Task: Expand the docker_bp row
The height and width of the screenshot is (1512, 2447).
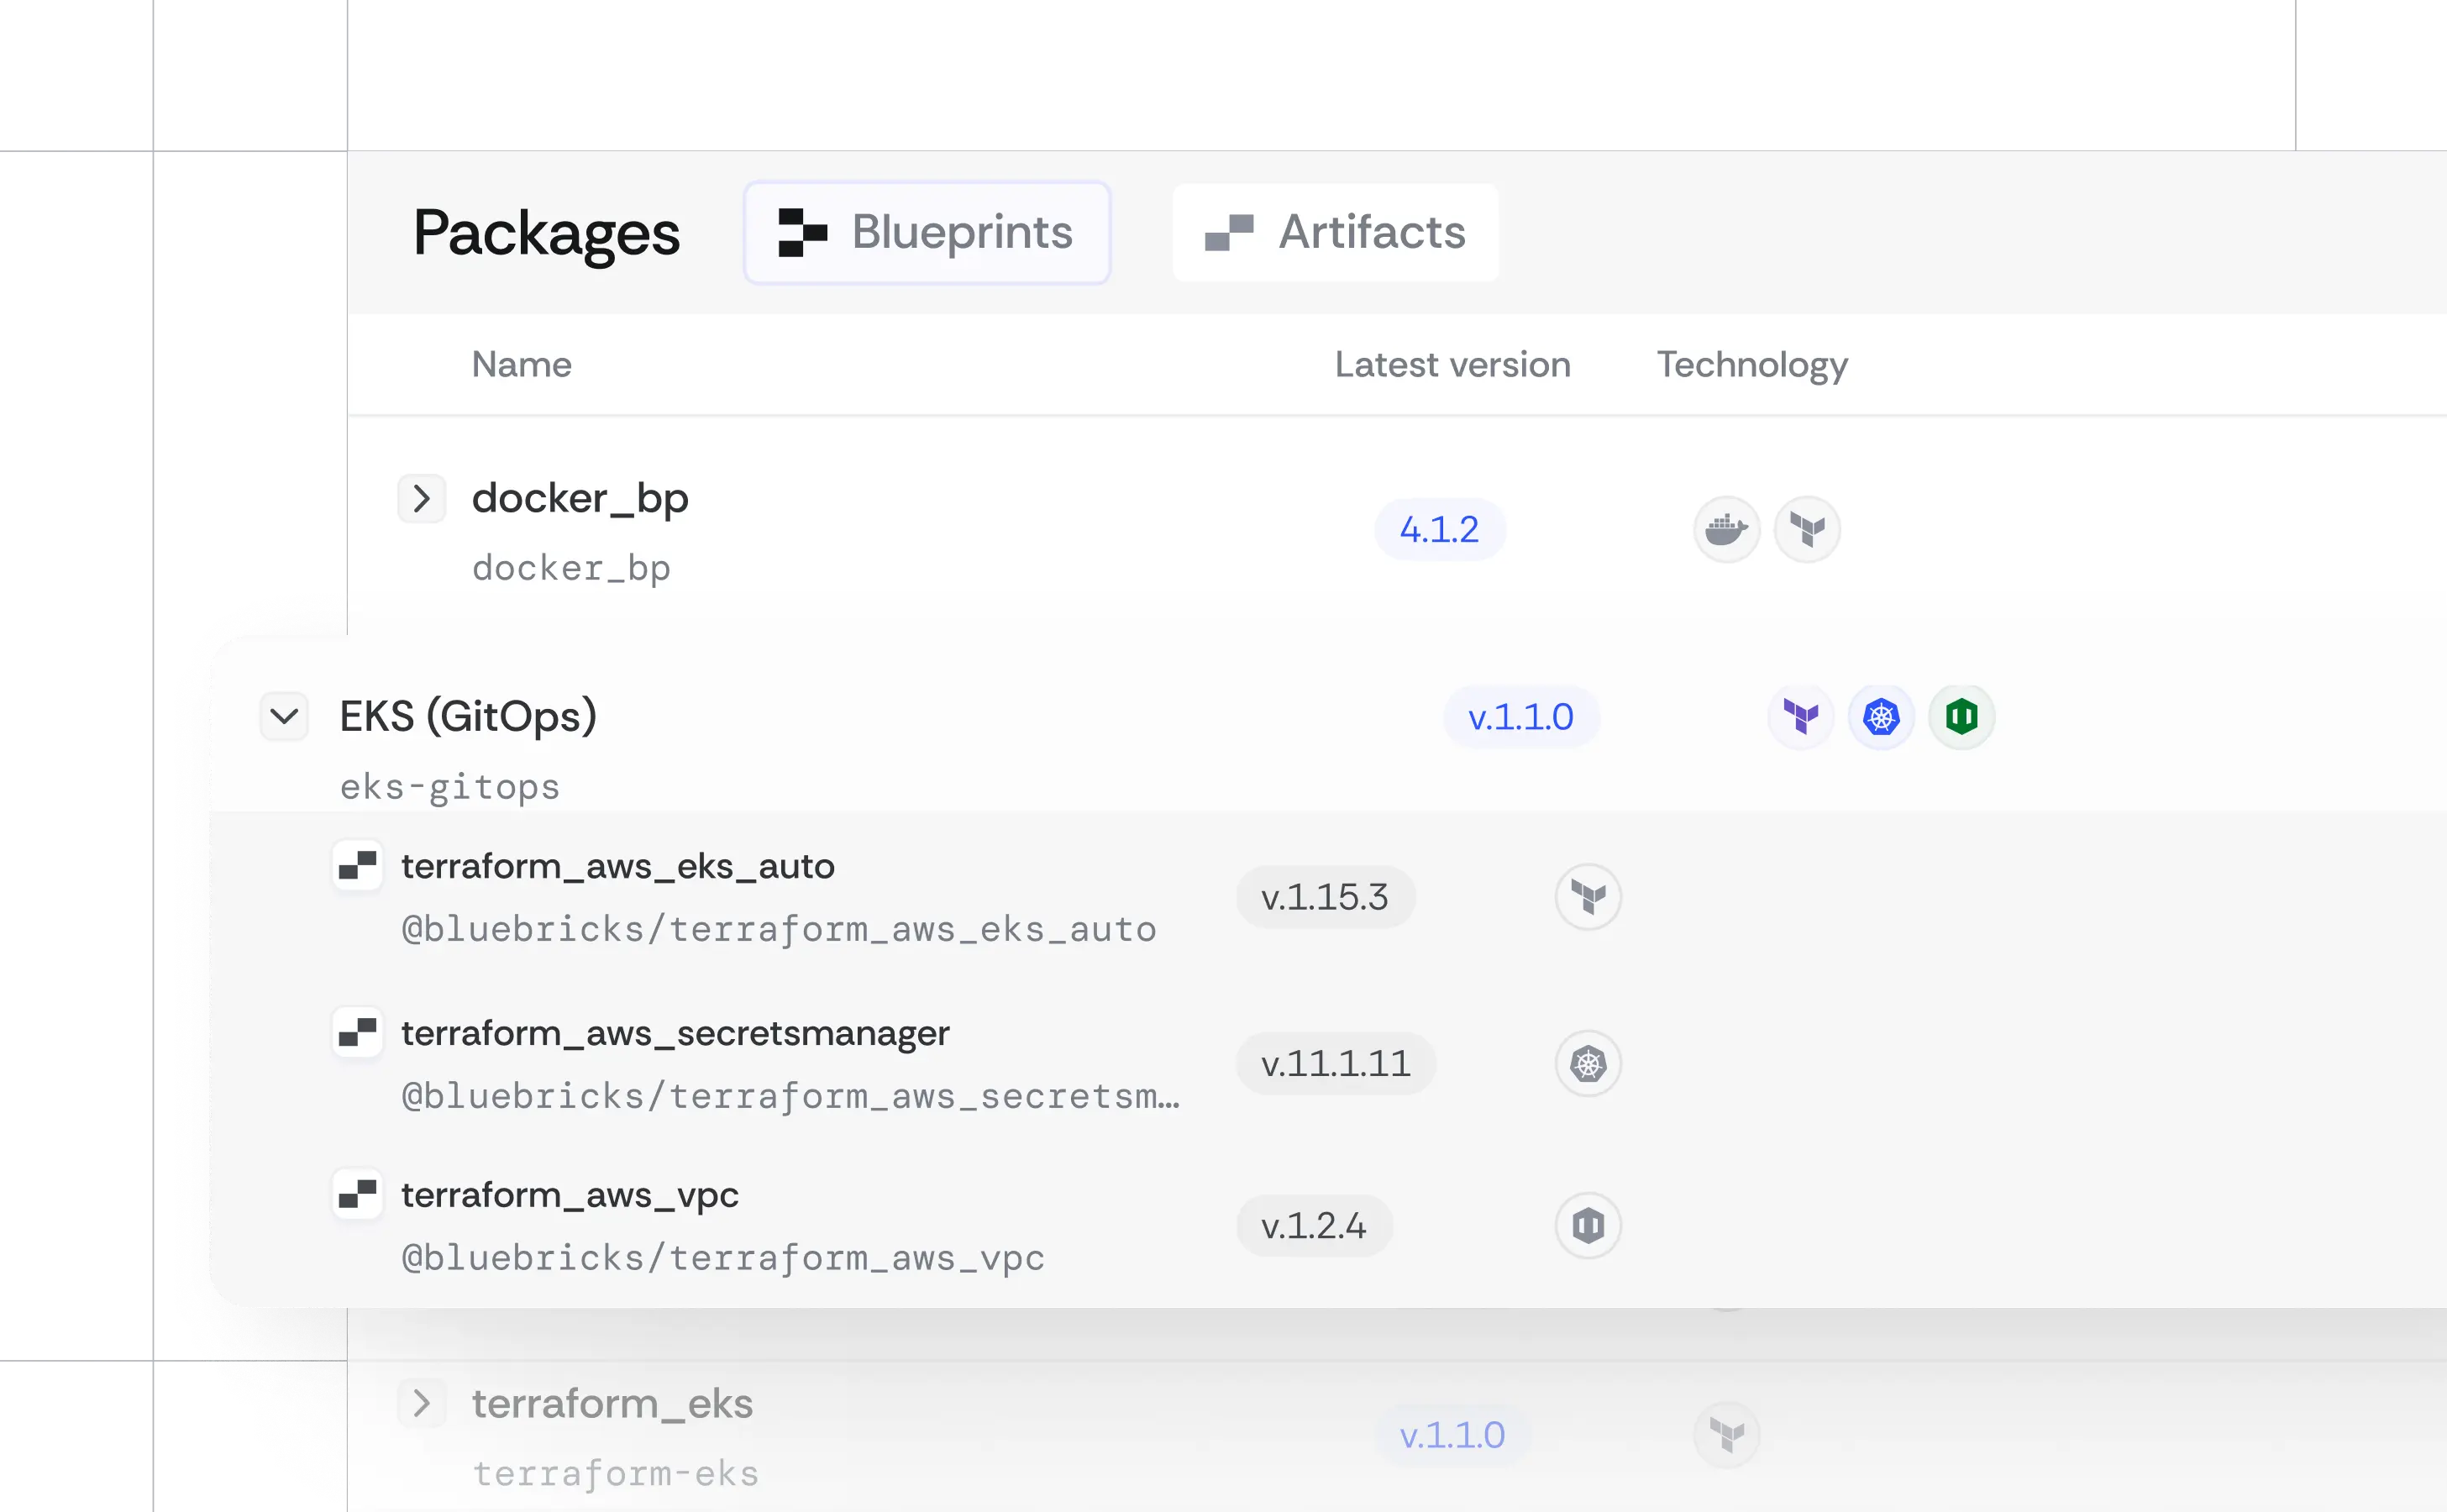Action: point(421,498)
